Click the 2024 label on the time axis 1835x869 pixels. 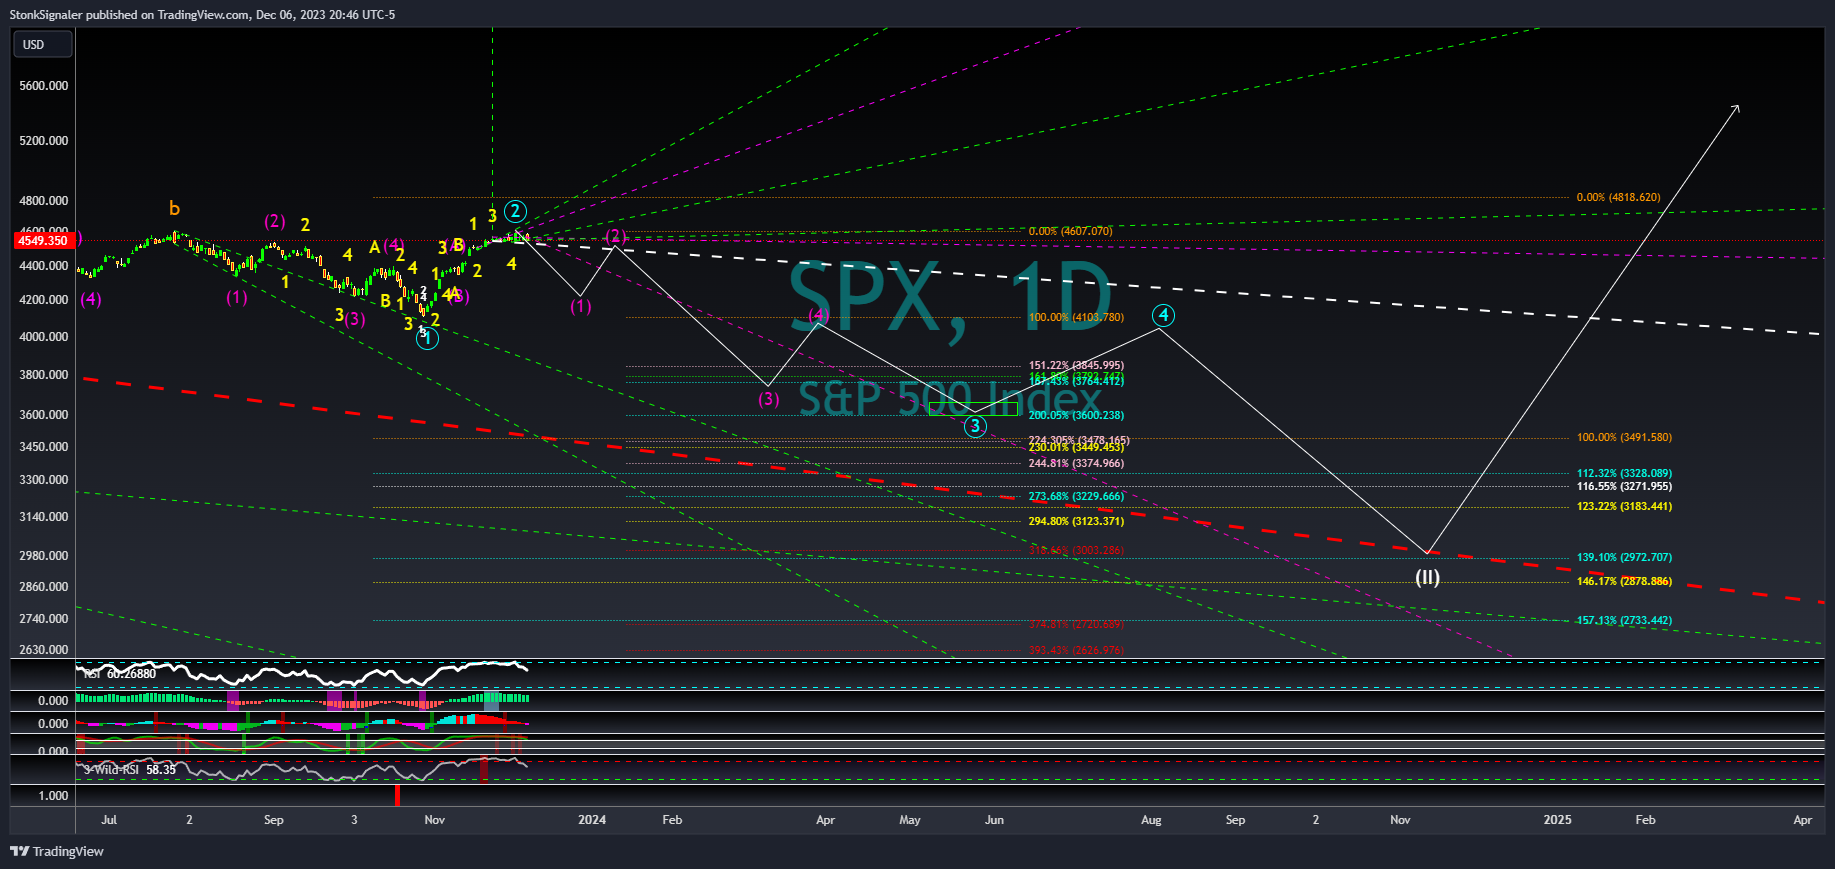(592, 820)
